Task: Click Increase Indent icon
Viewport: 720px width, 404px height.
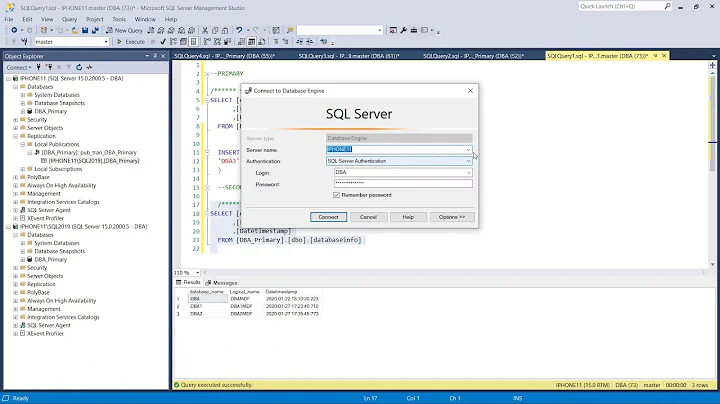Action: click(309, 42)
